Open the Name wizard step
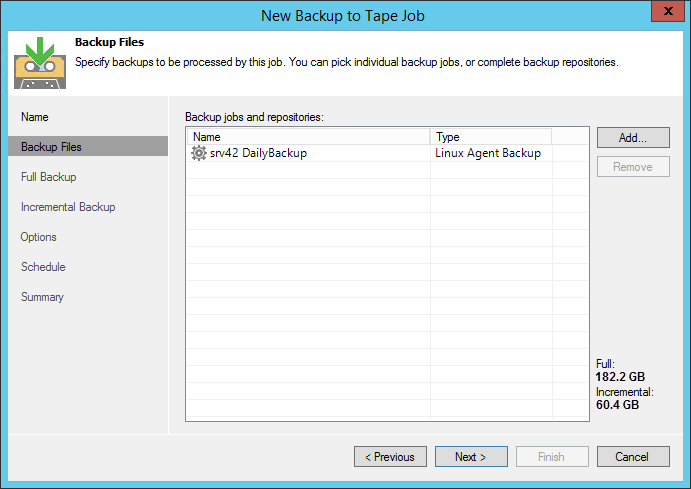 click(35, 117)
